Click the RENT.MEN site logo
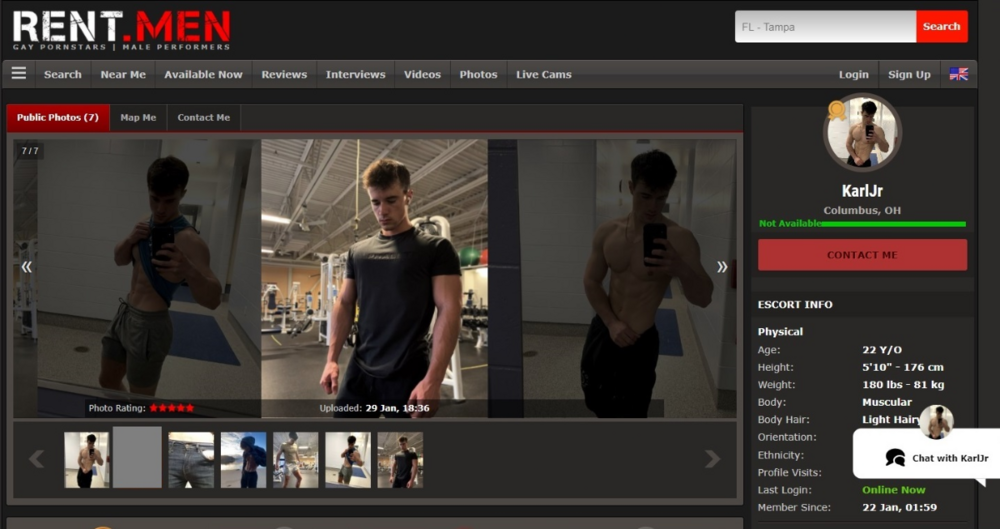Screen dimensions: 1000x529 coord(121,30)
